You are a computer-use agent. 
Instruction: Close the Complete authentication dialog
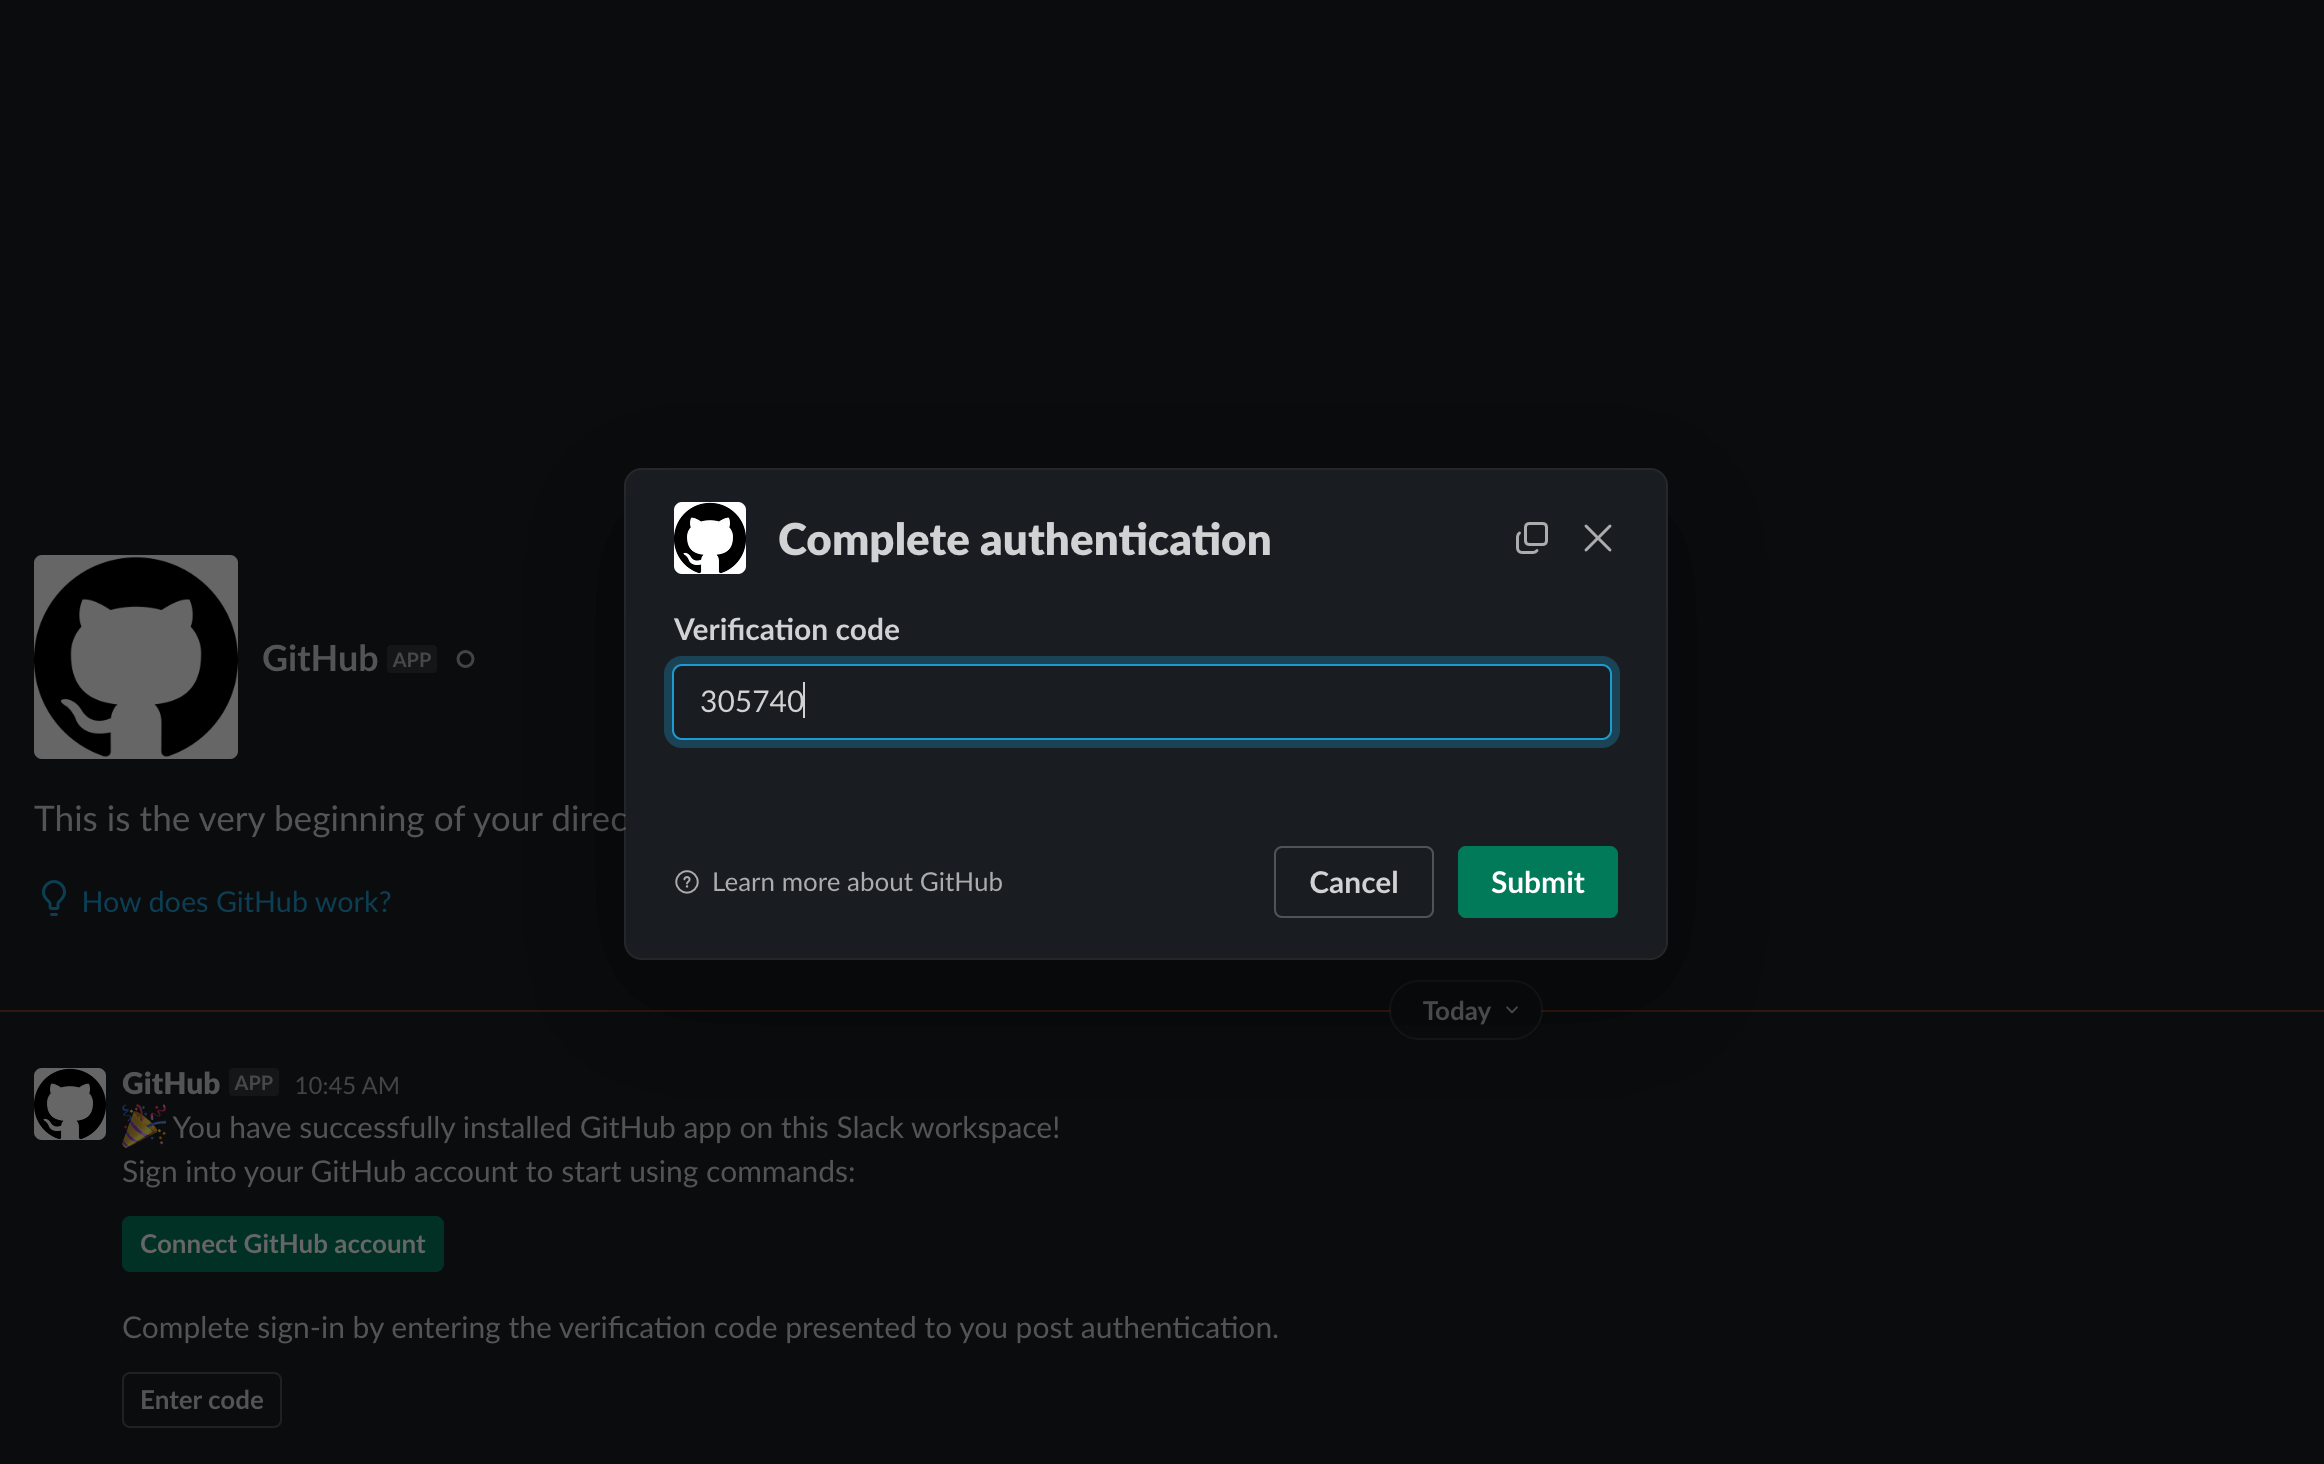coord(1597,538)
